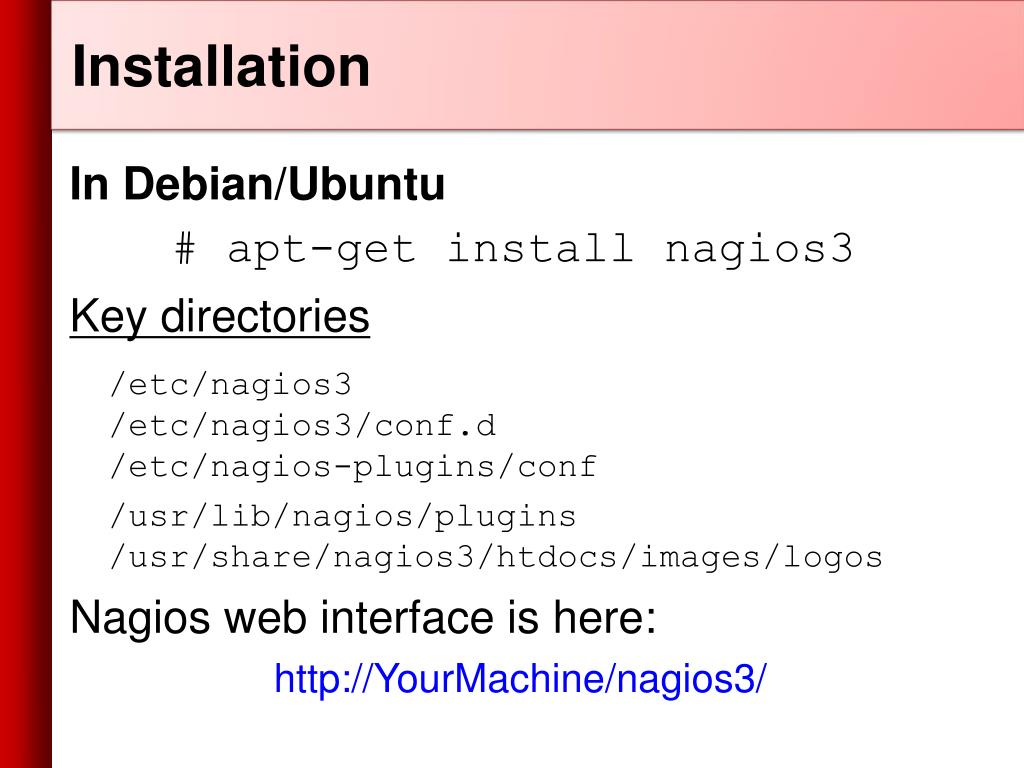Screen dimensions: 1024x768
Task: Click the word install in the command
Action: point(540,248)
